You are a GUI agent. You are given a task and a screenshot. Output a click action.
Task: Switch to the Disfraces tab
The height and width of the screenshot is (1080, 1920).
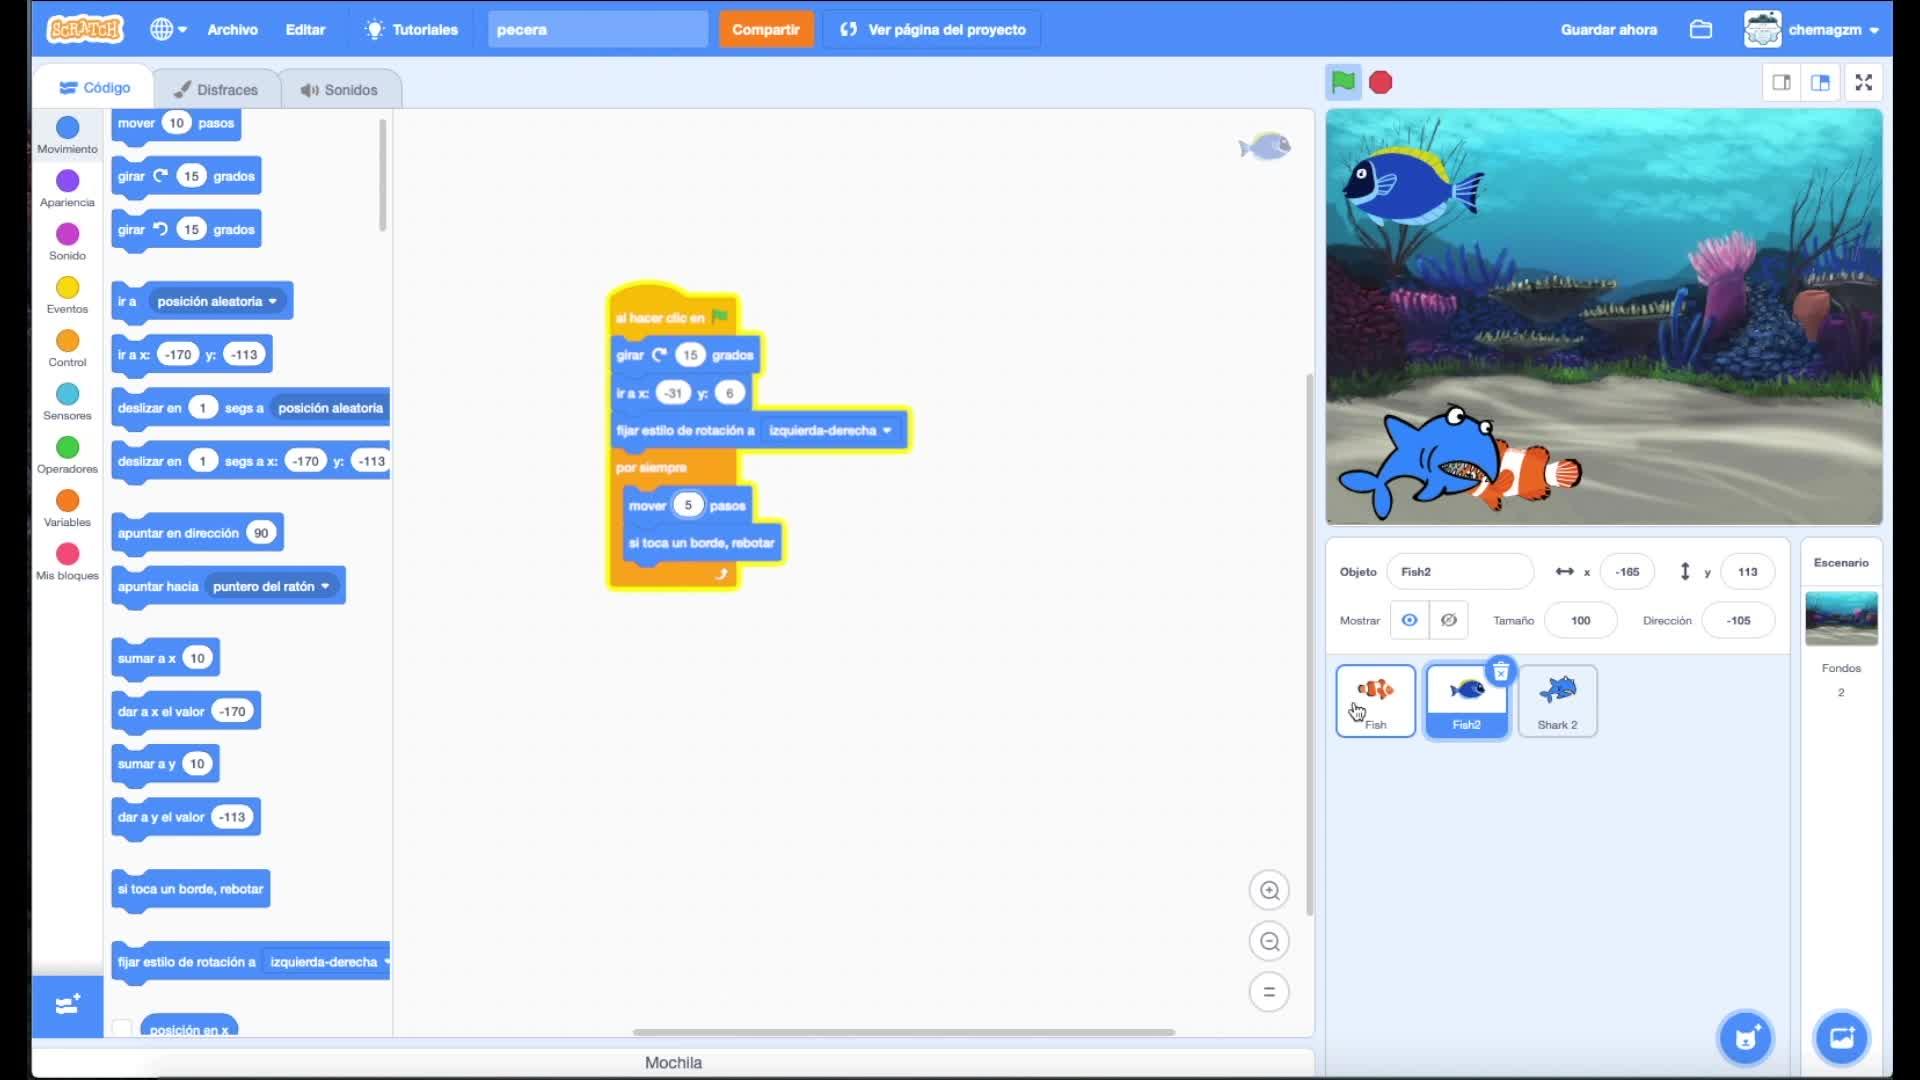click(x=215, y=89)
